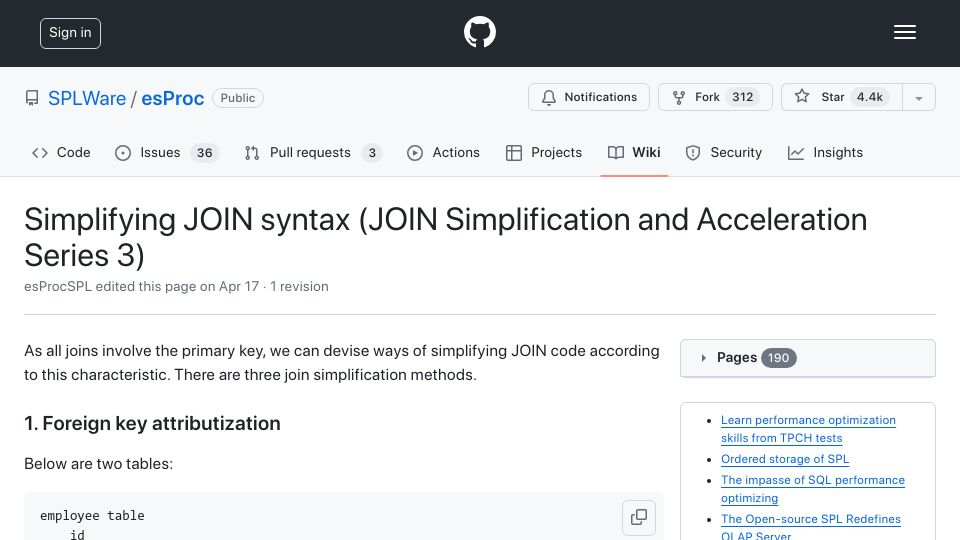Screen dimensions: 960x540
Task: Open 'The Open-source SPL Redefines OLAP Server'
Action: [811, 527]
